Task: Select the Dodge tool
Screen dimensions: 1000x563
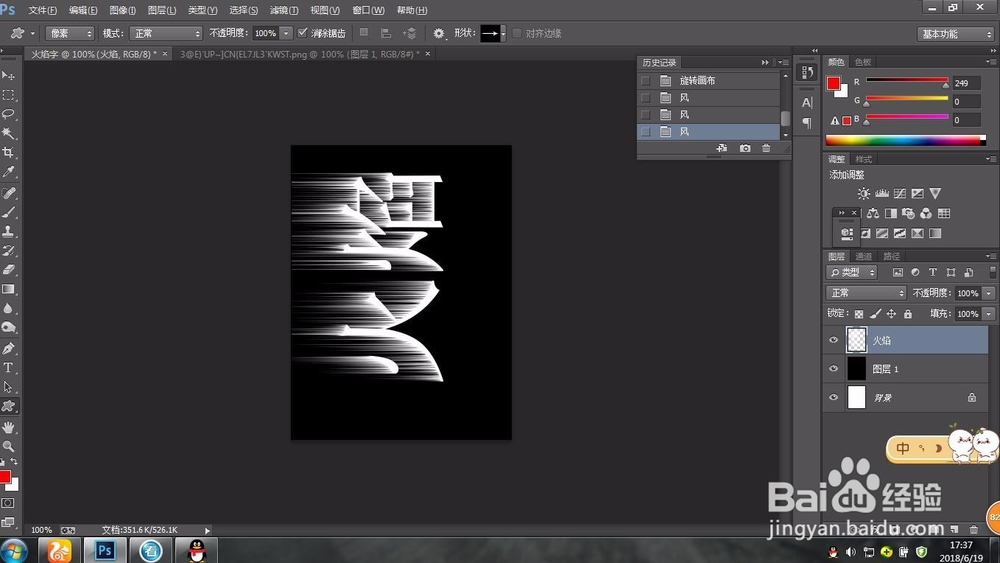Action: [x=8, y=327]
